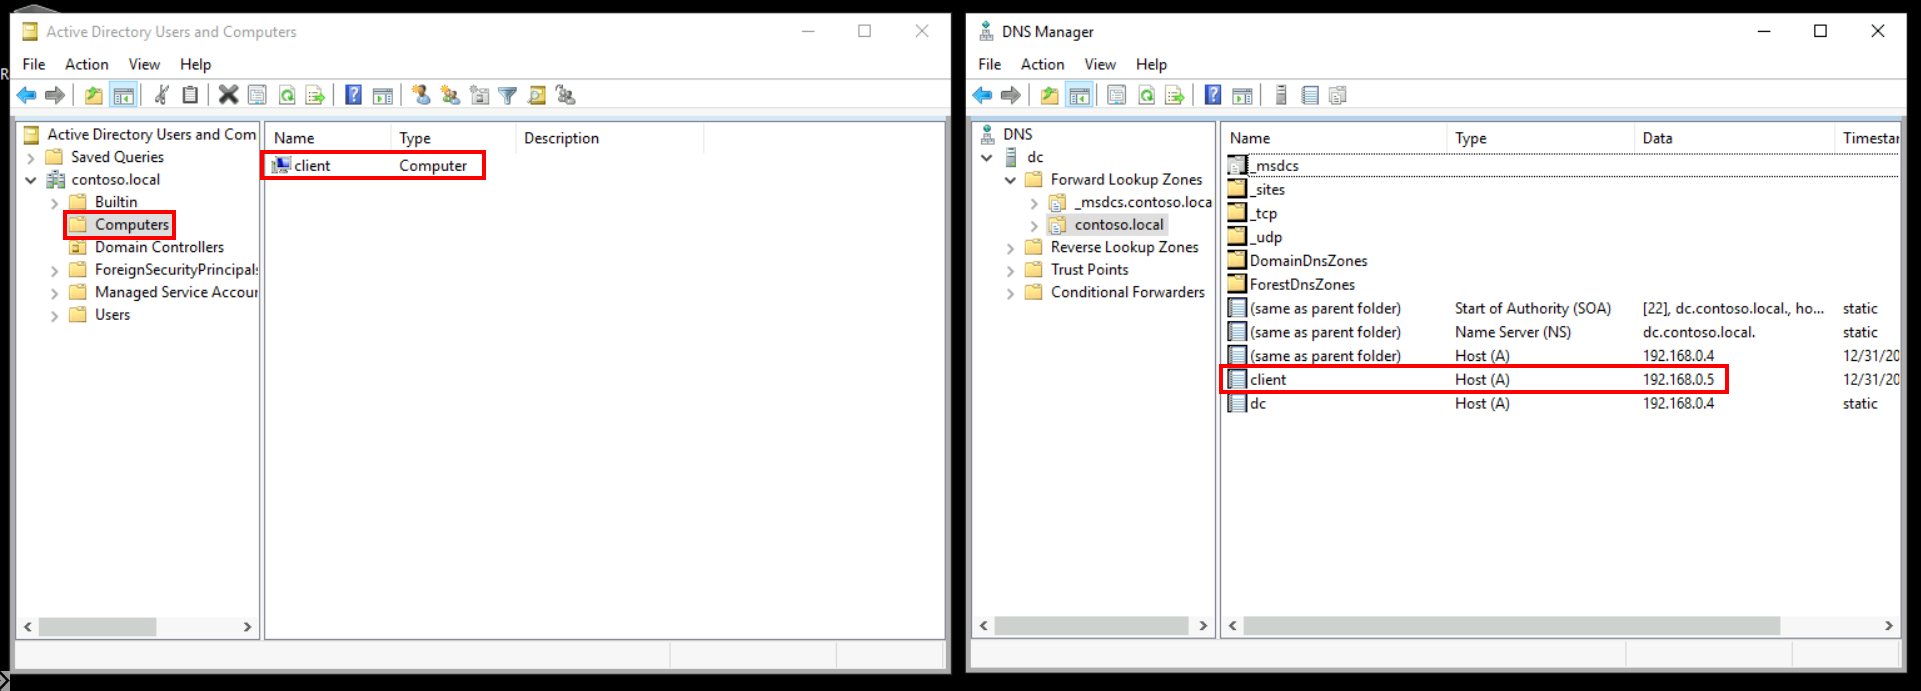Click Find objects magnifier icon in Active Directory toolbar

(x=537, y=95)
